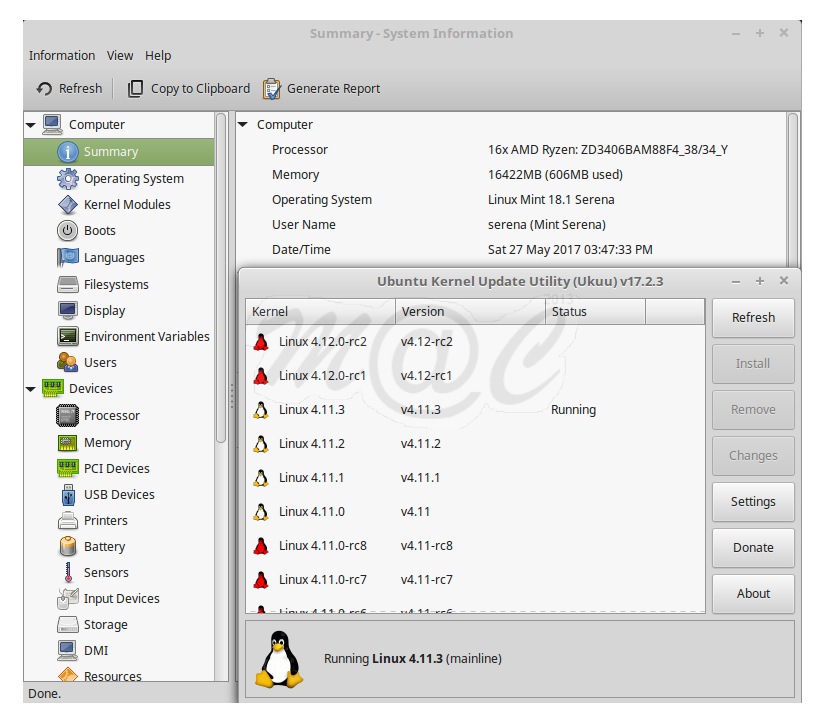Open the View menu
The height and width of the screenshot is (723, 825).
(x=119, y=56)
